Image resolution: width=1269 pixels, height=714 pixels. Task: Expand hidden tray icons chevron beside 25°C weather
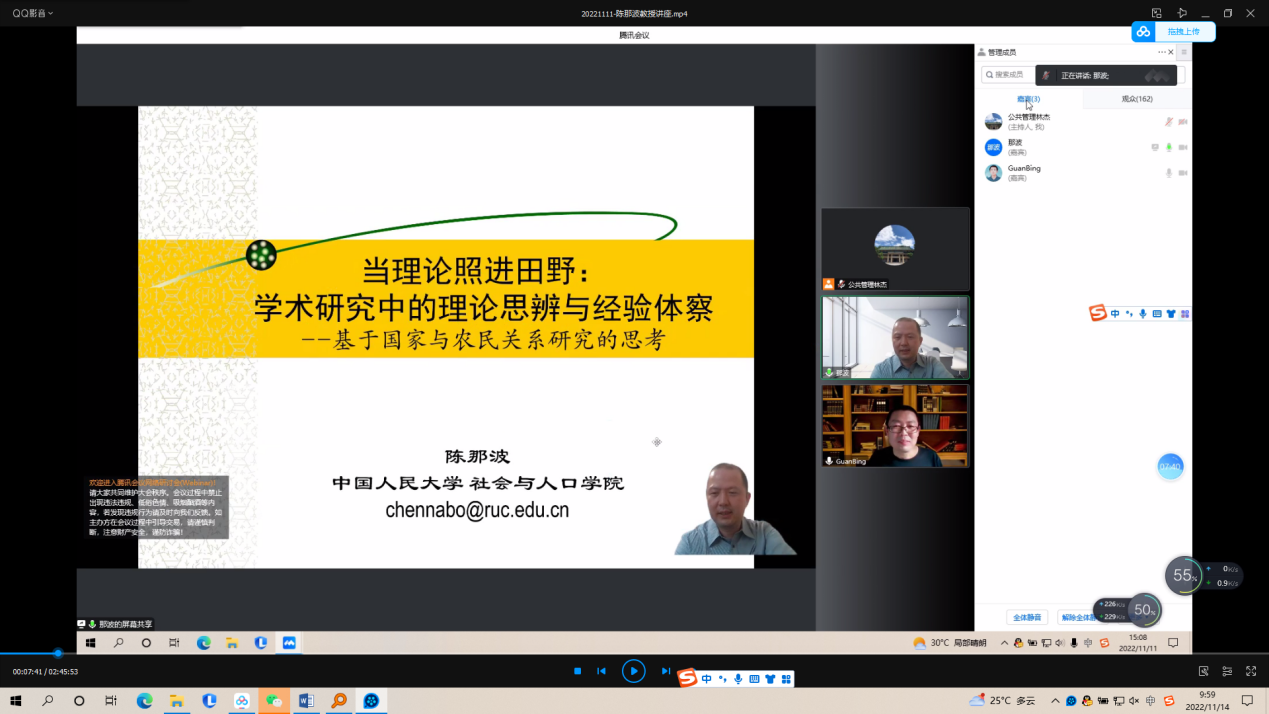point(1055,701)
